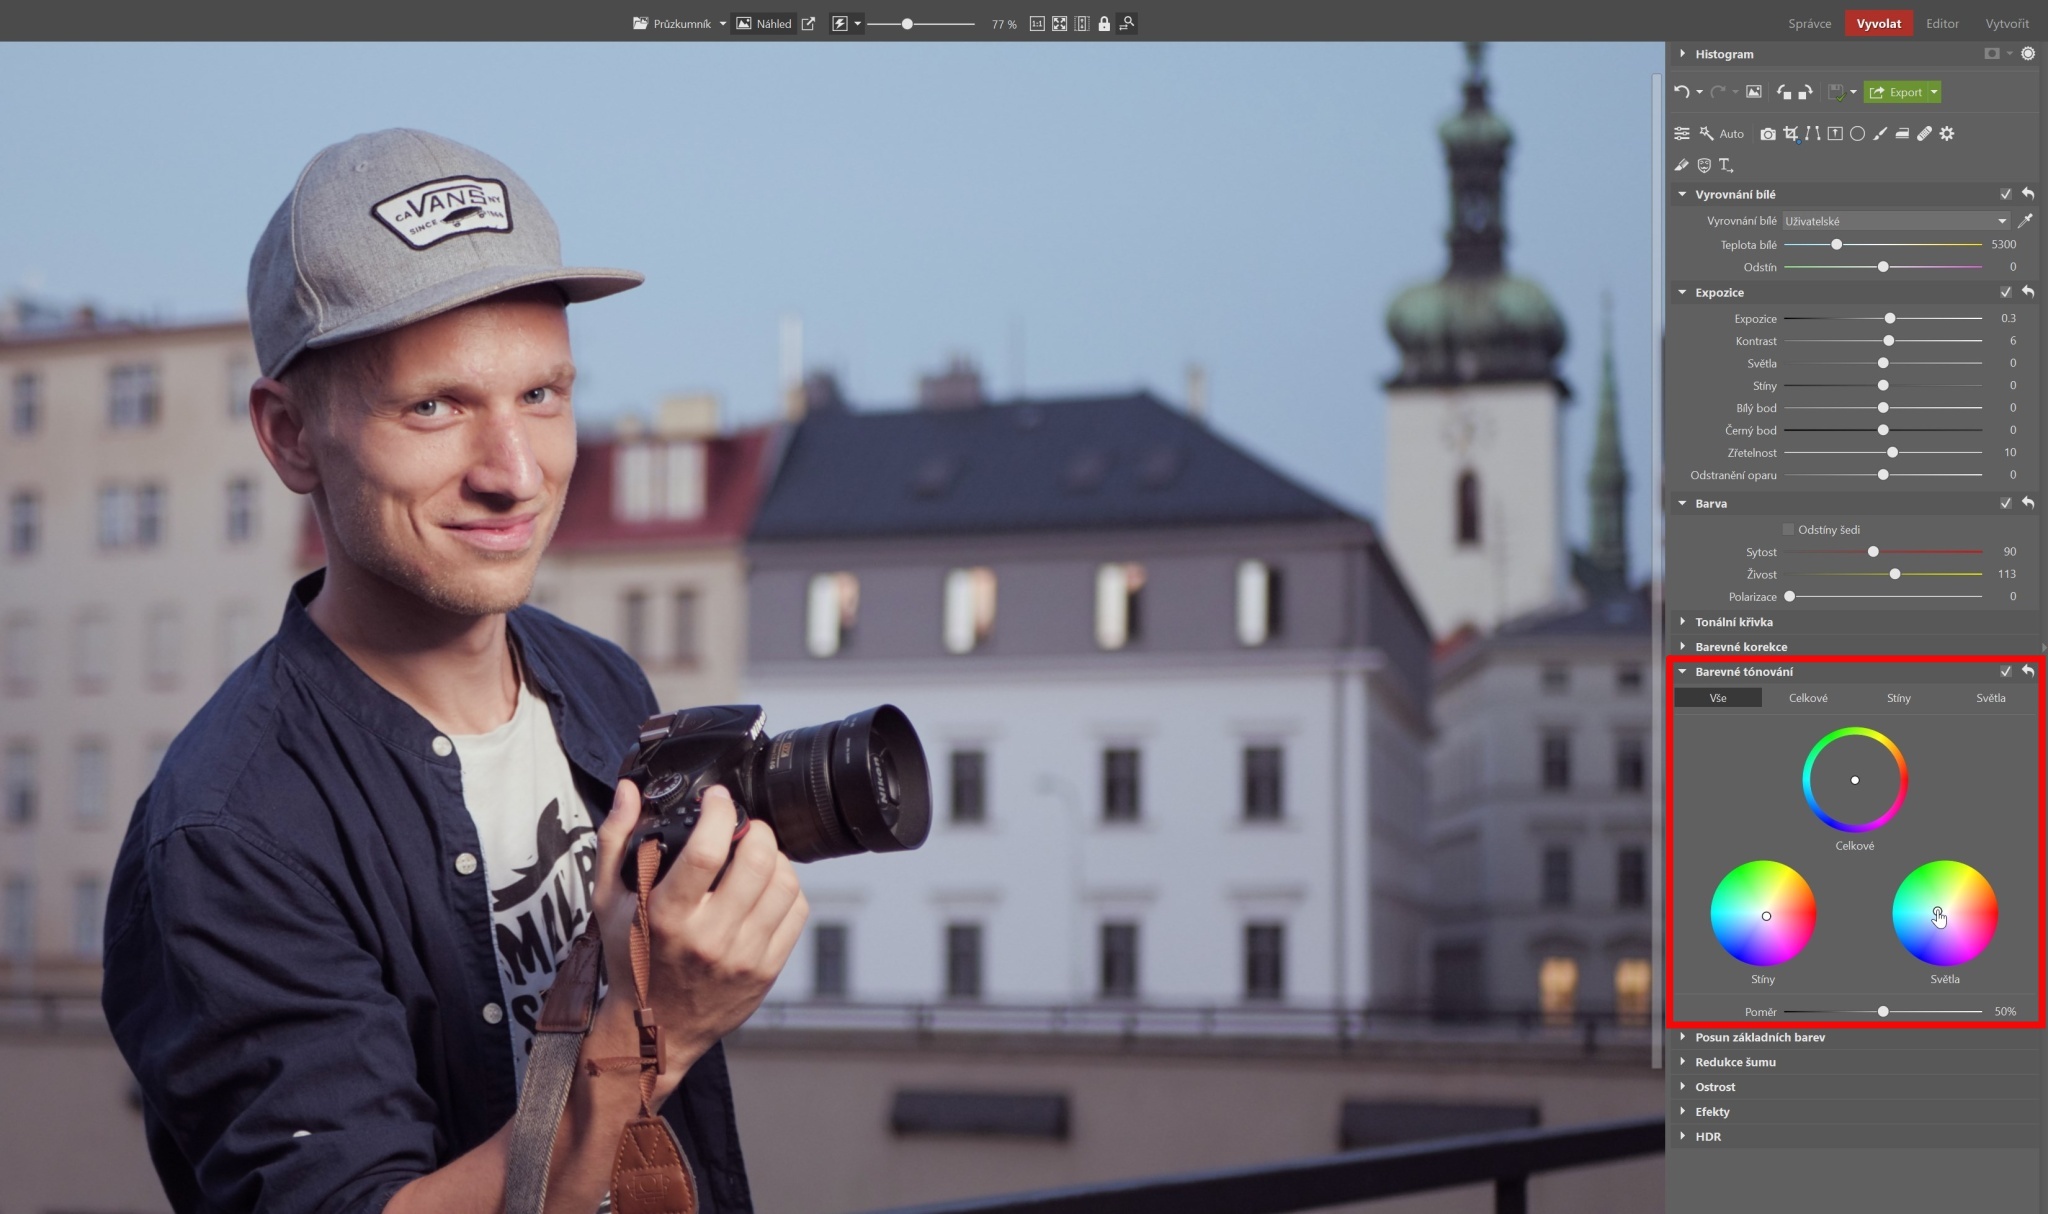2048x1214 pixels.
Task: Set zoom to 1:1
Action: [x=1037, y=23]
